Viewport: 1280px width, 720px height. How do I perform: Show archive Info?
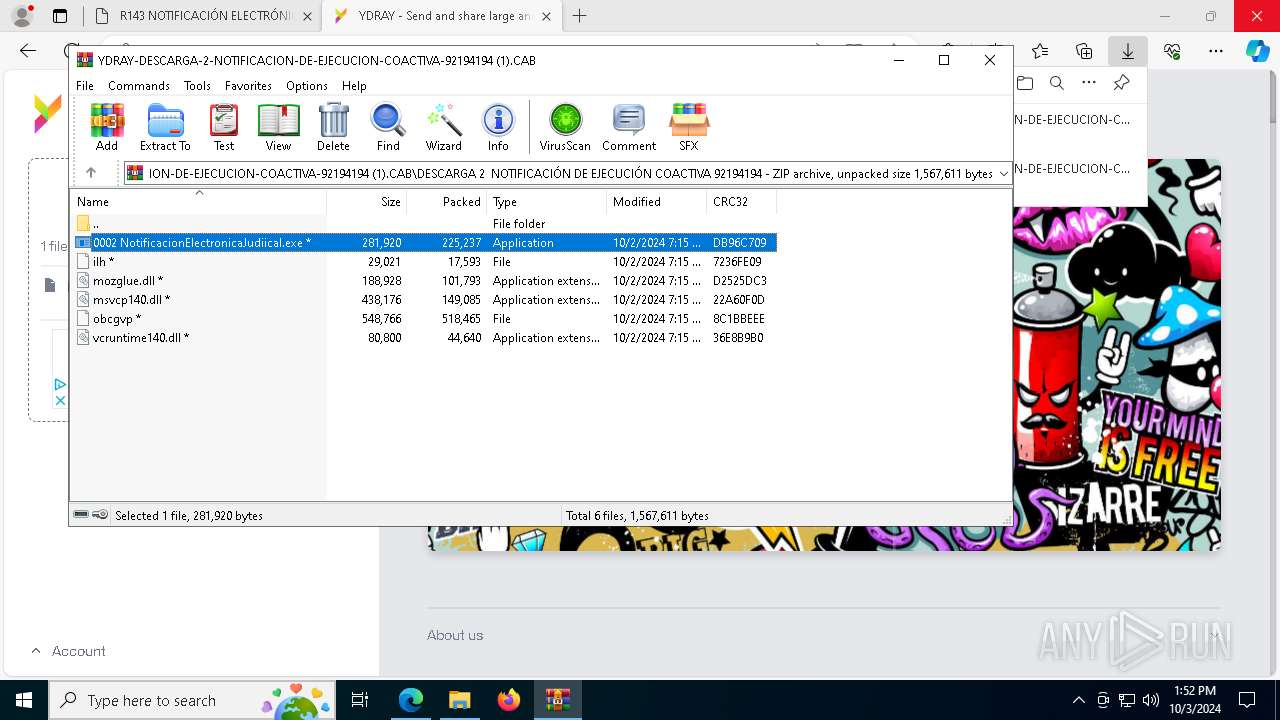(x=498, y=127)
